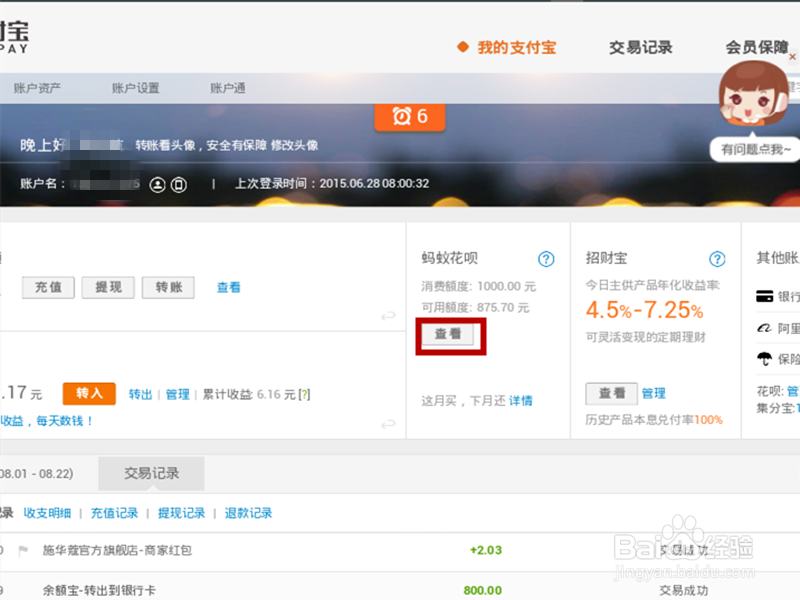800x600 pixels.
Task: Open transaction 余额宝-转出到银行卡
Action: pyautogui.click(x=99, y=590)
